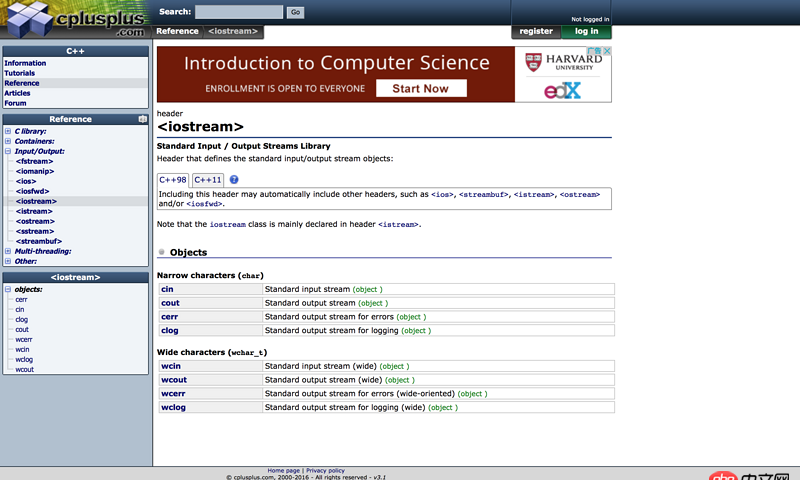Open <iomanip> in the Reference tree
This screenshot has width=800, height=480.
35,171
